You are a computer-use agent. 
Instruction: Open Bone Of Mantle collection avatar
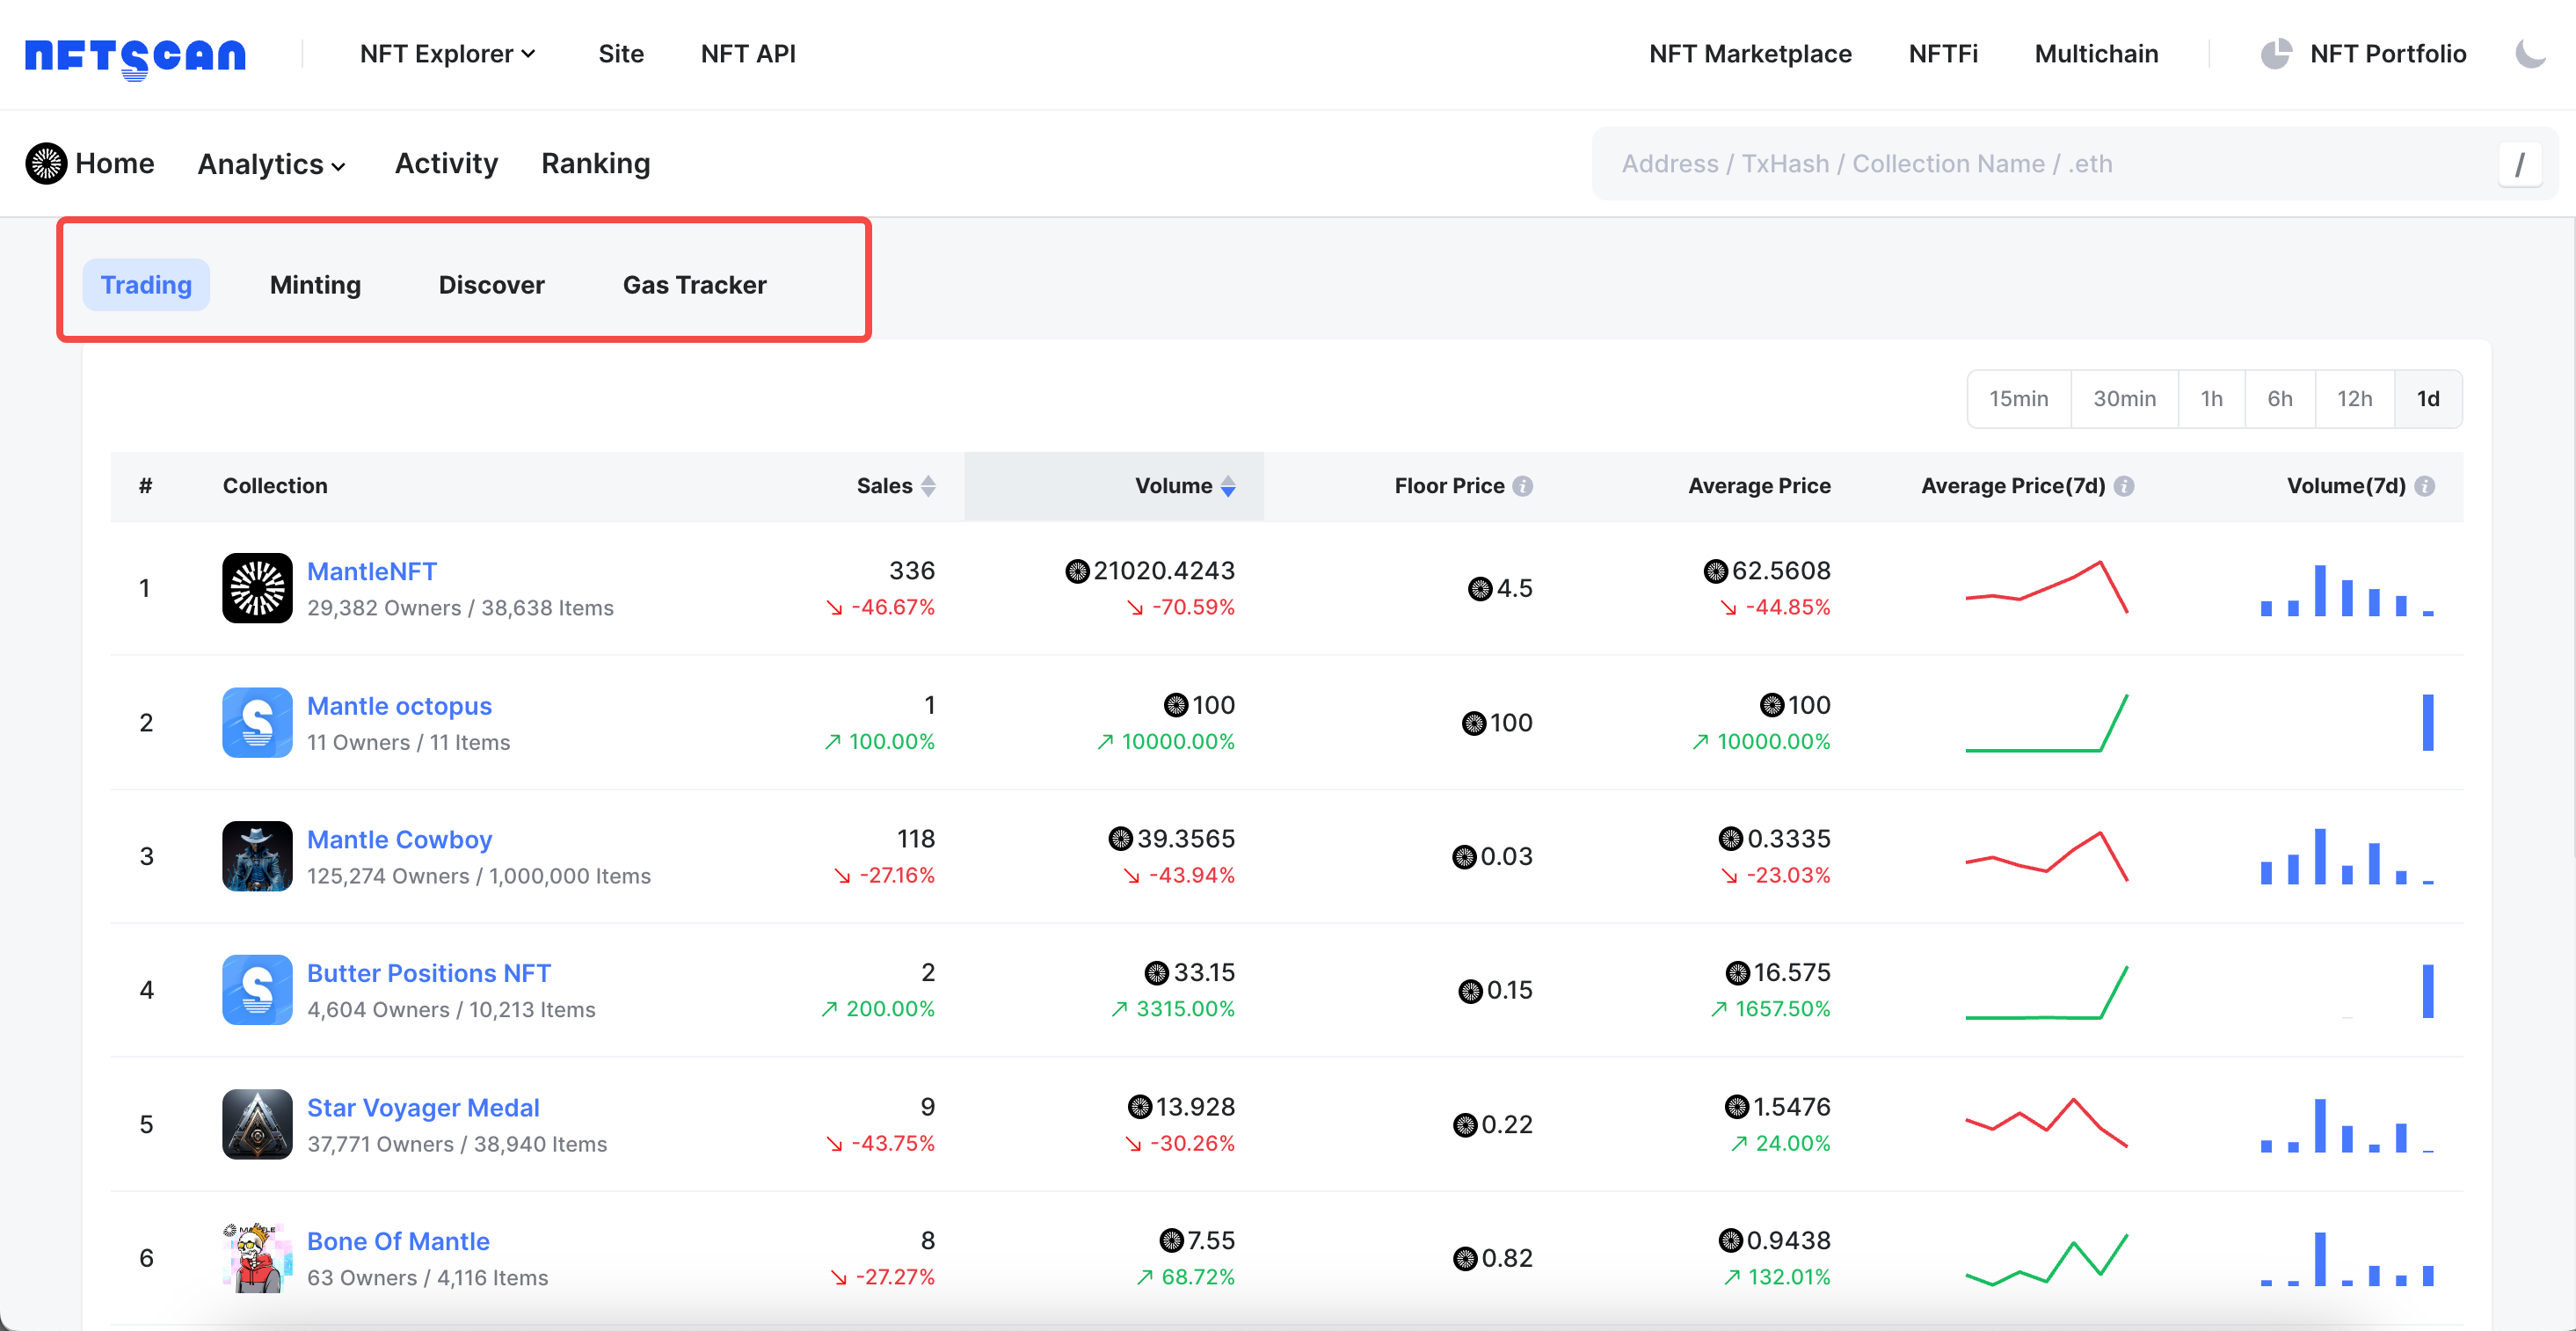click(x=257, y=1258)
